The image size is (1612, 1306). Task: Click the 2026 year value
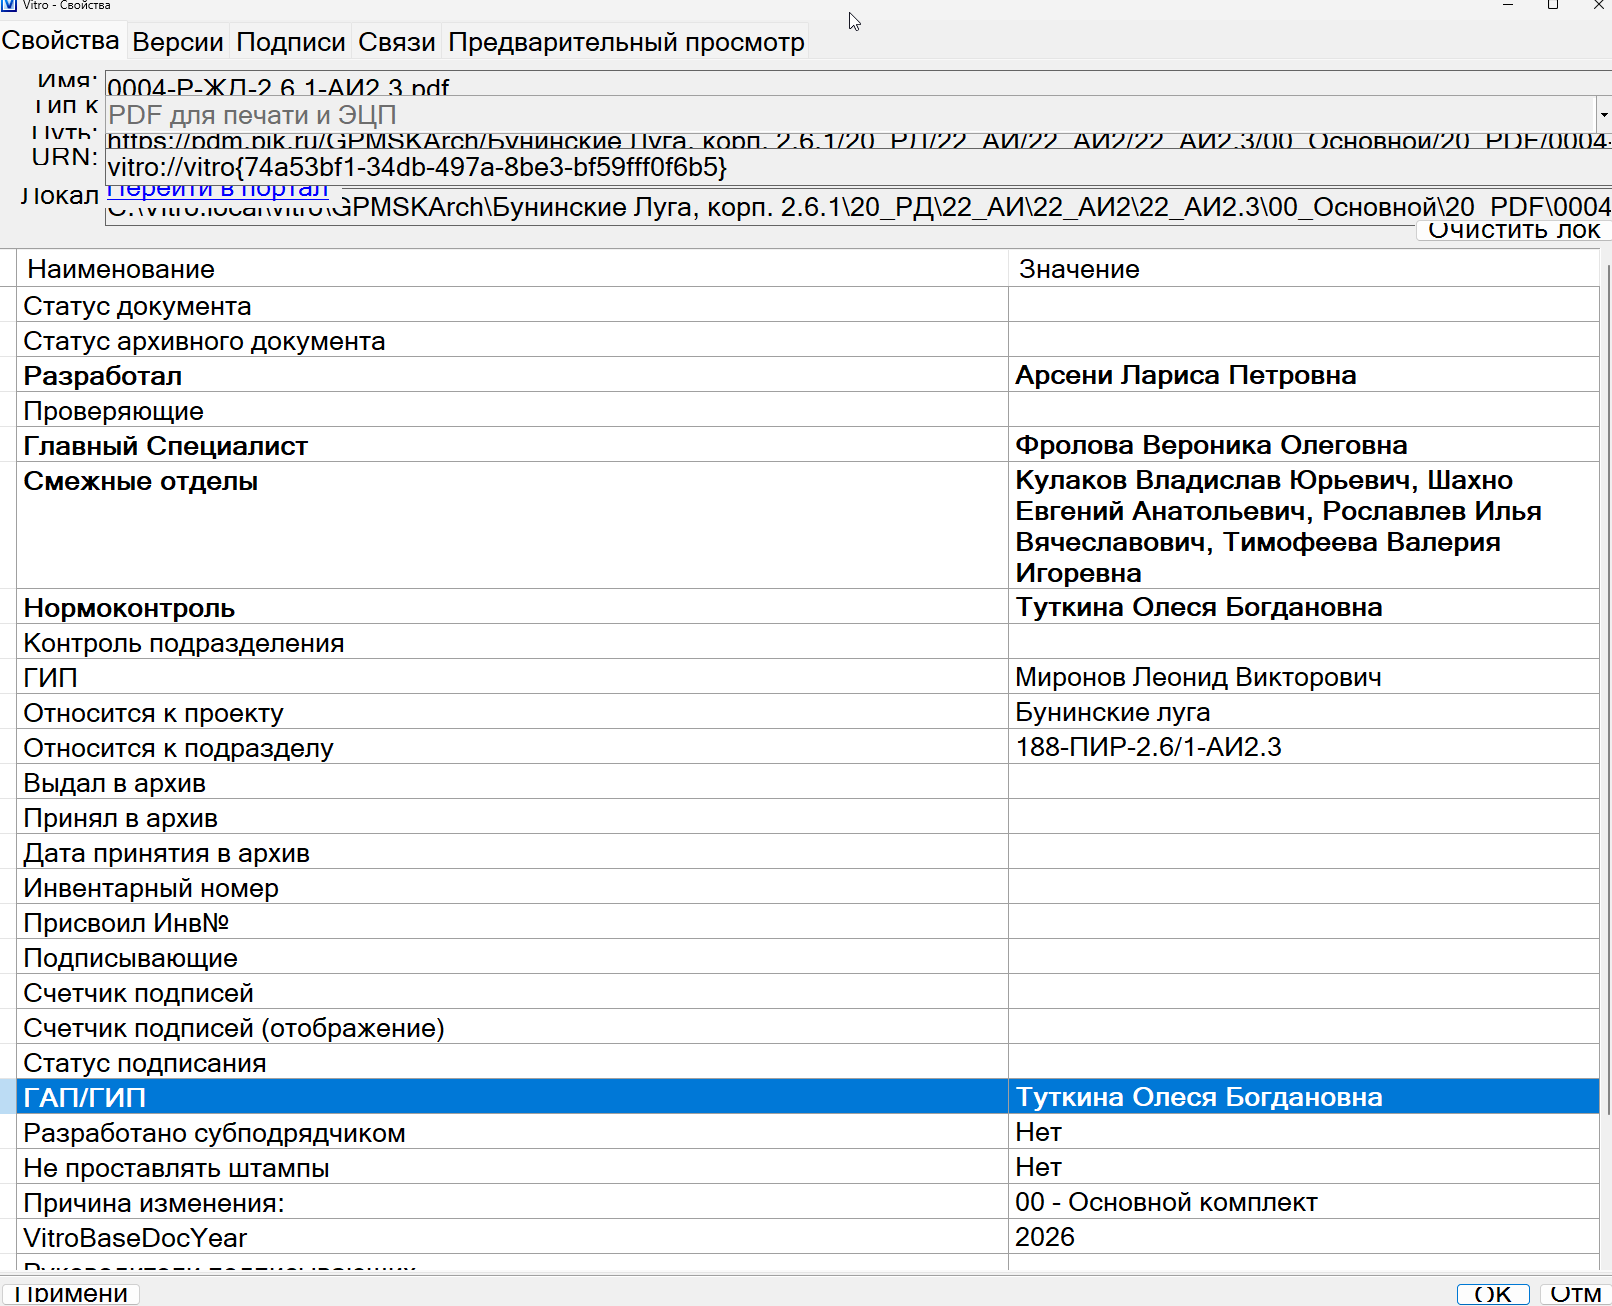(1045, 1237)
